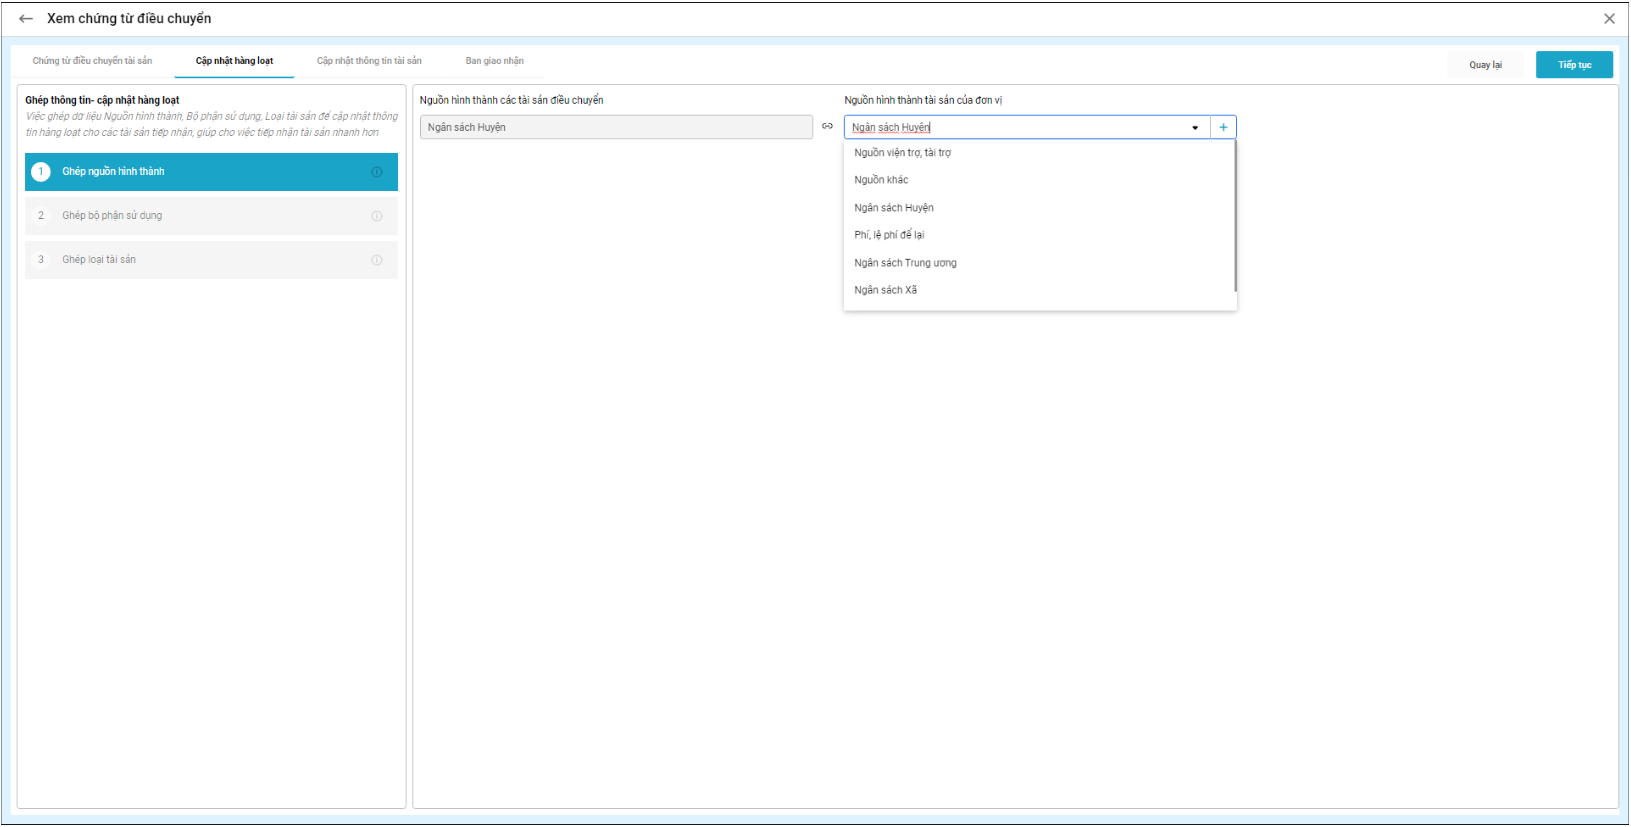Click the info icon on Ghép nguồn hình thành
This screenshot has width=1631, height=827.
[x=377, y=172]
